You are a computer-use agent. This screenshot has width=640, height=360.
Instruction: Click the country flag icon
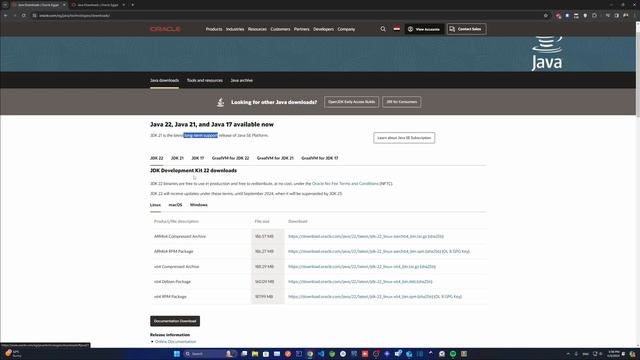click(x=396, y=29)
